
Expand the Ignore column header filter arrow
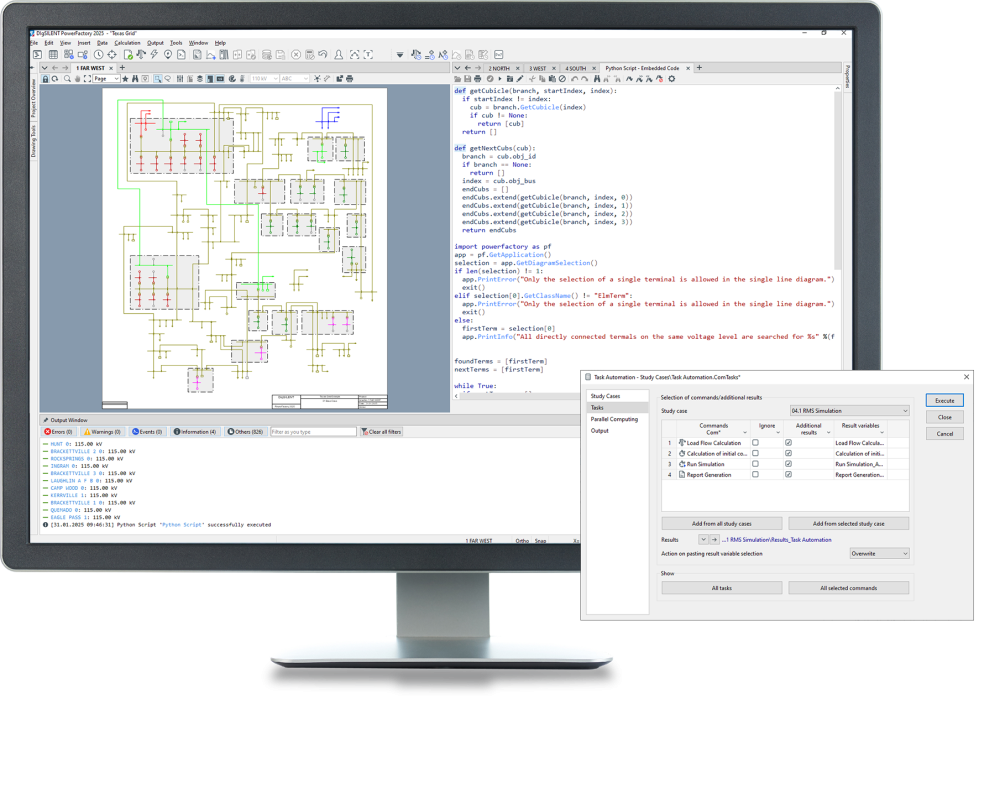click(778, 433)
